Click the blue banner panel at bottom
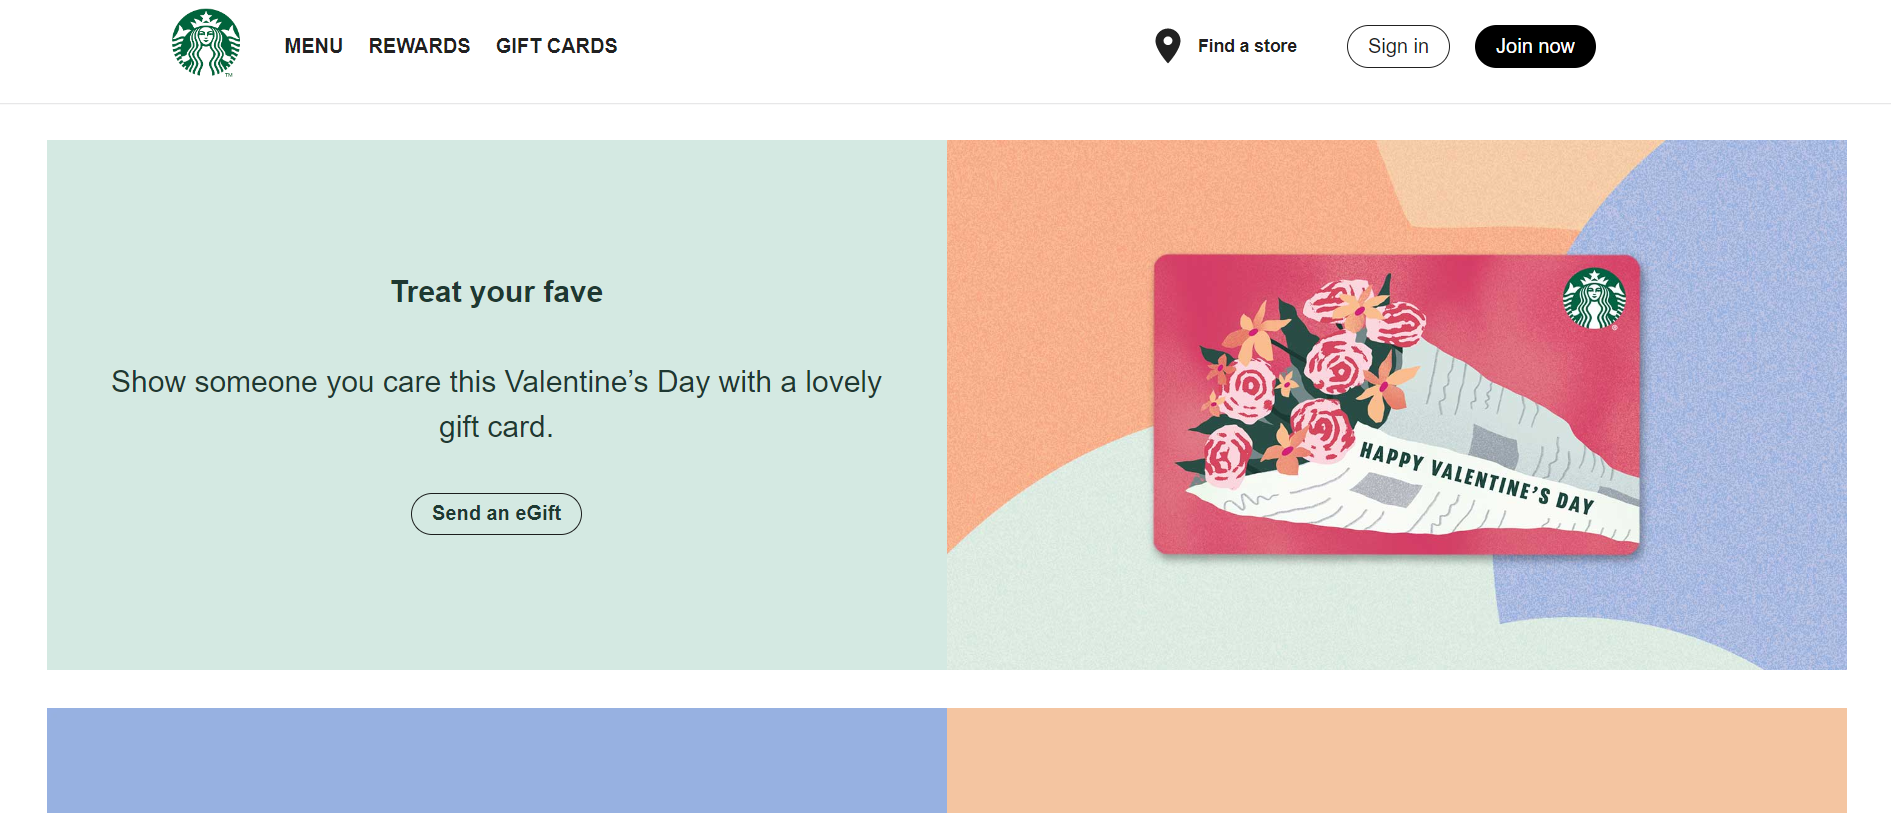The width and height of the screenshot is (1891, 813). 496,760
